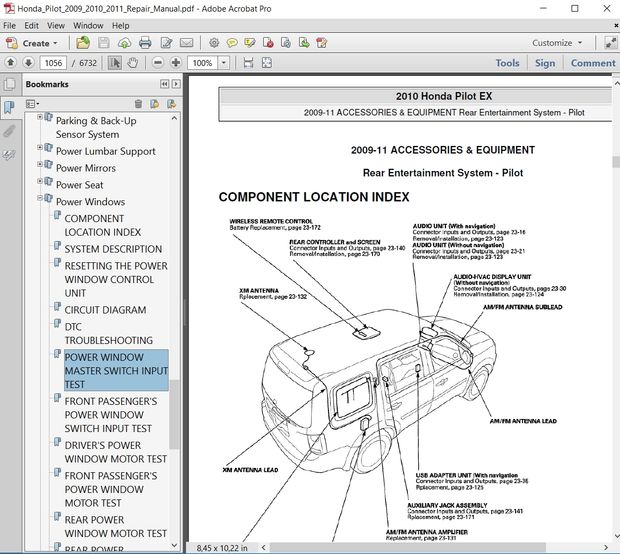
Task: Expand the Power Mirrors bookmark
Action: [40, 164]
